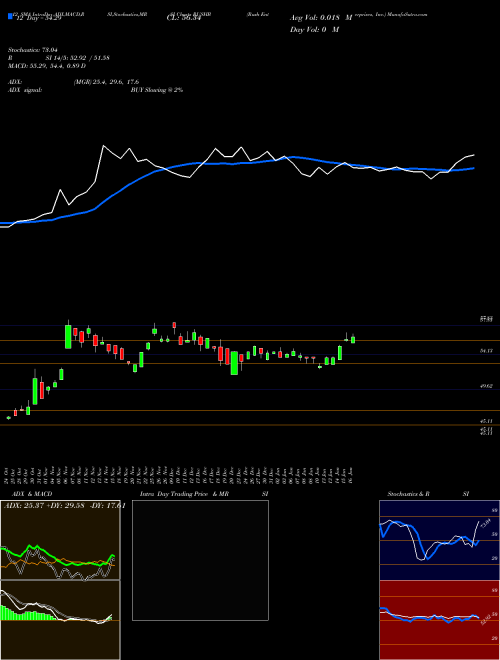
Task: Click the 'Day Vol: 0 M' text
Action: tap(314, 30)
